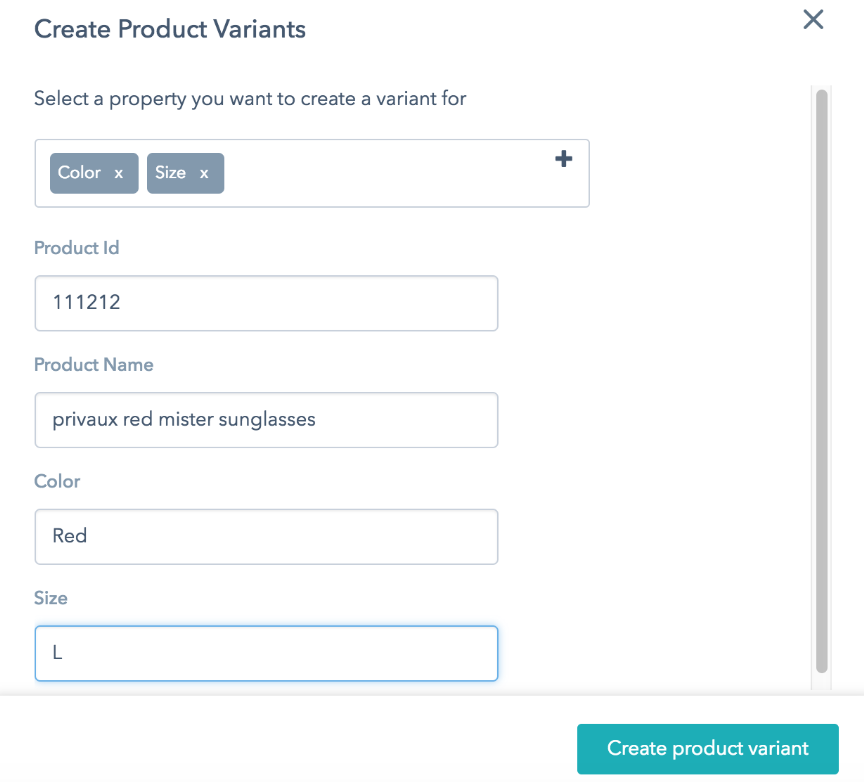Close the Create Product Variants dialog
Screen dimensions: 864x782
coord(813,20)
